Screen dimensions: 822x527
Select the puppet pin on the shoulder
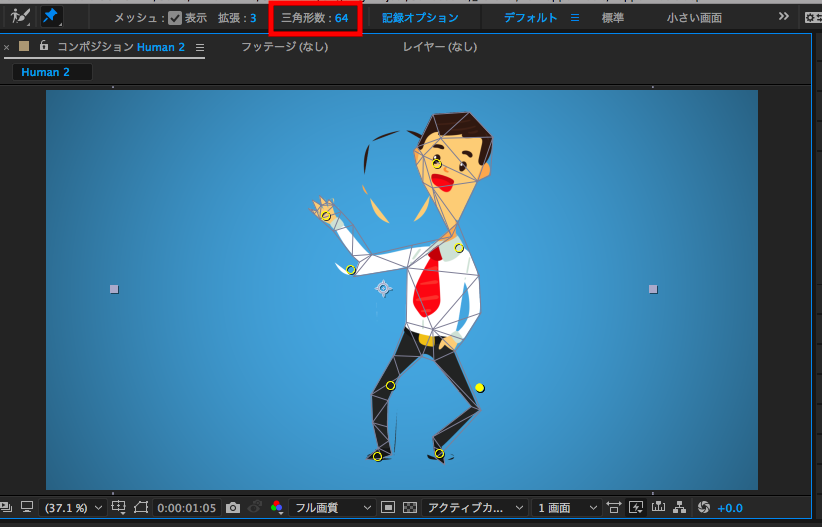pyautogui.click(x=459, y=248)
